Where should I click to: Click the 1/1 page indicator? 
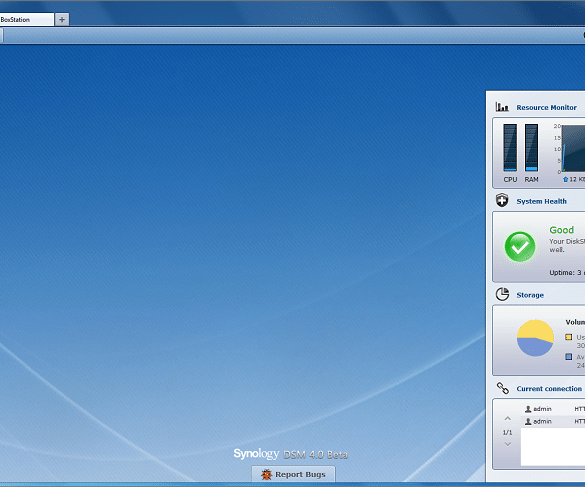pos(507,433)
